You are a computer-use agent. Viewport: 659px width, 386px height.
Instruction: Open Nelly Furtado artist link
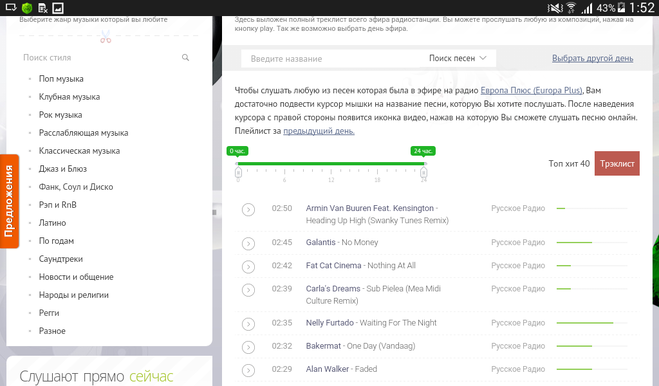[330, 323]
